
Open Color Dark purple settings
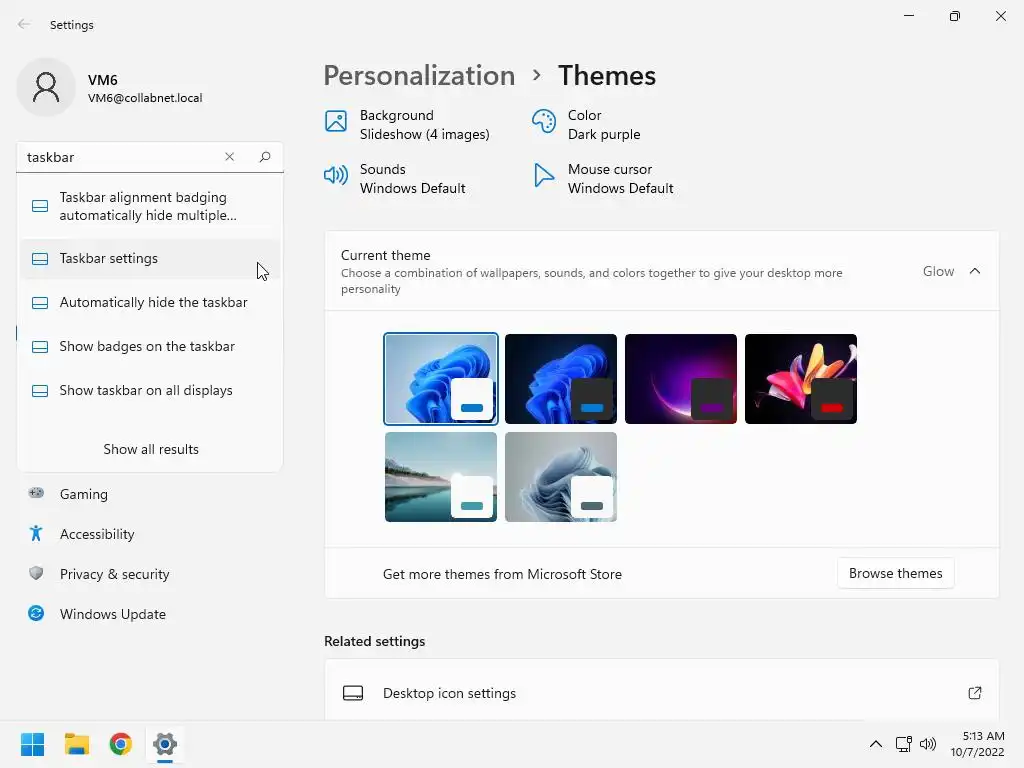tap(586, 125)
